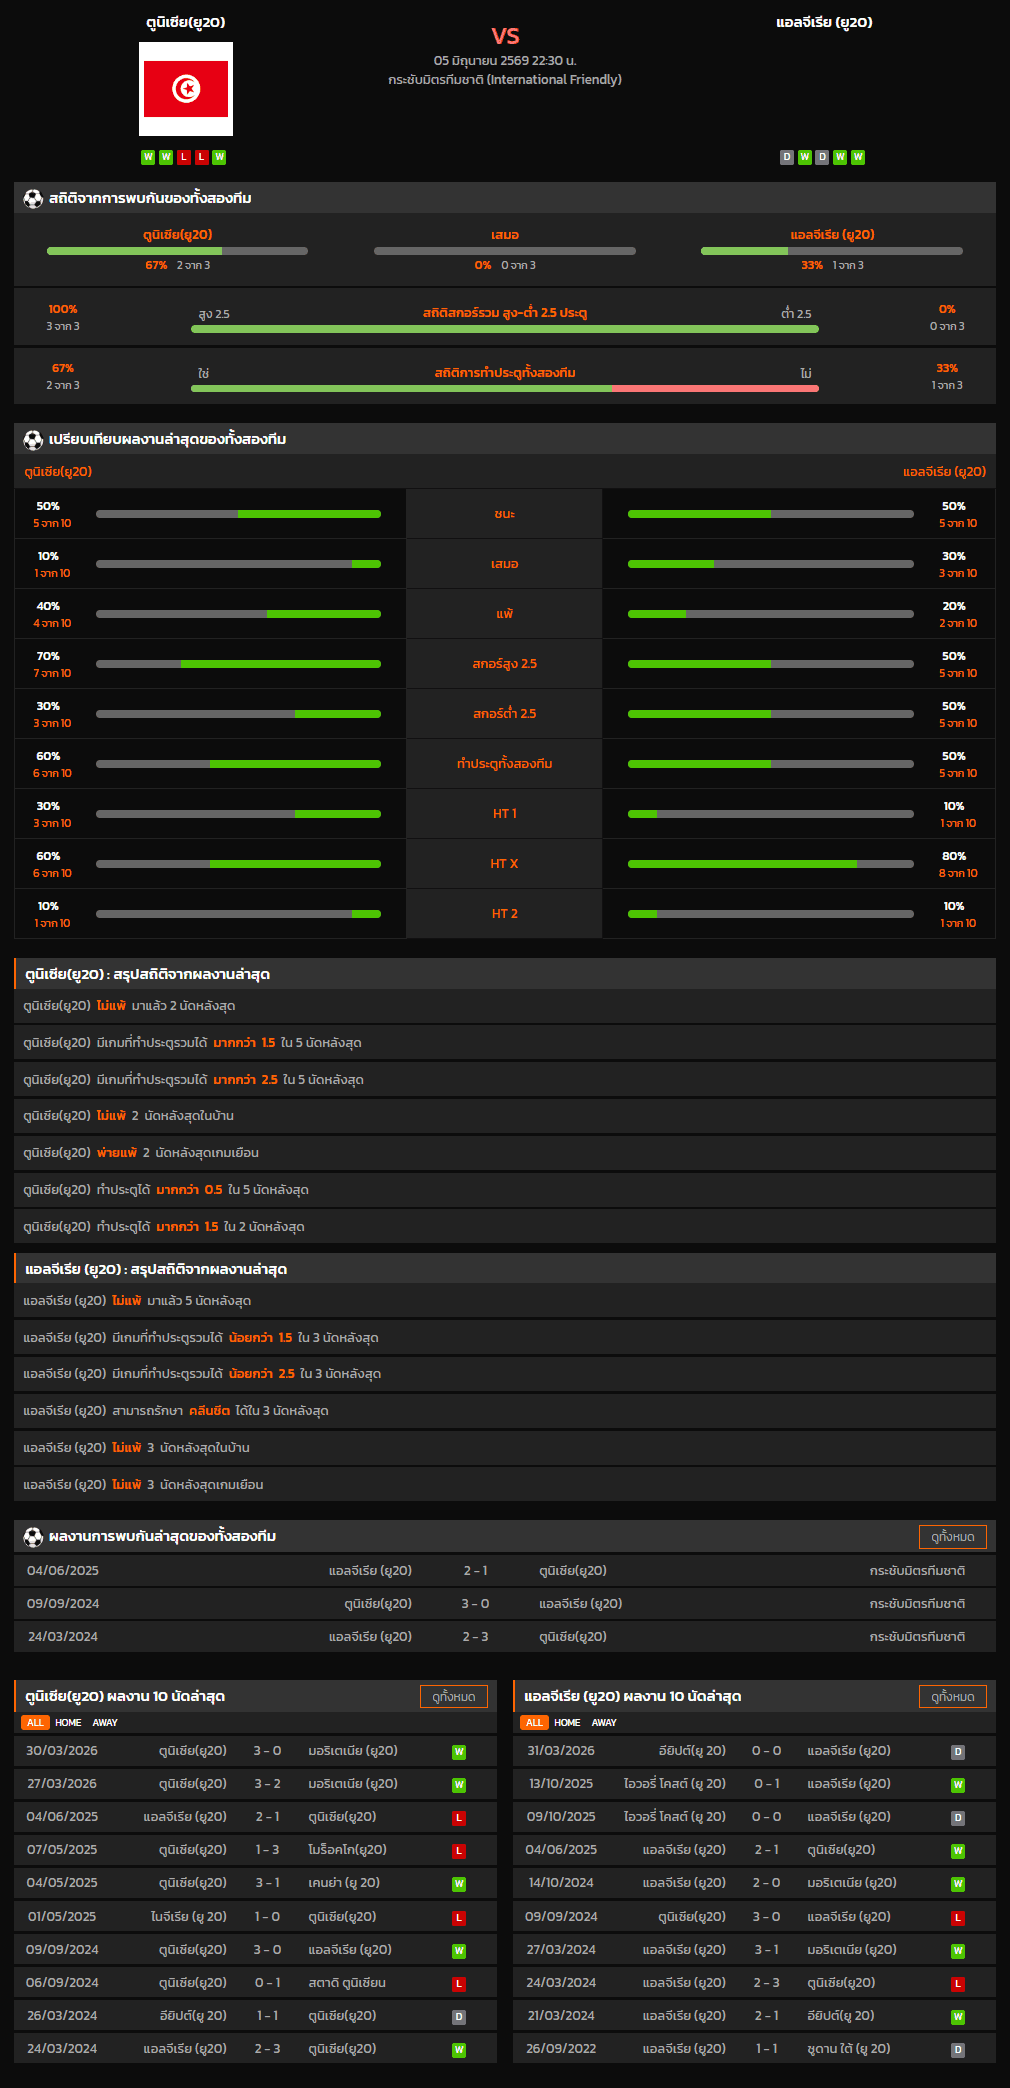Viewport: 1010px width, 2088px height.
Task: Click first W form badge under Tunisia flag
Action: point(148,157)
